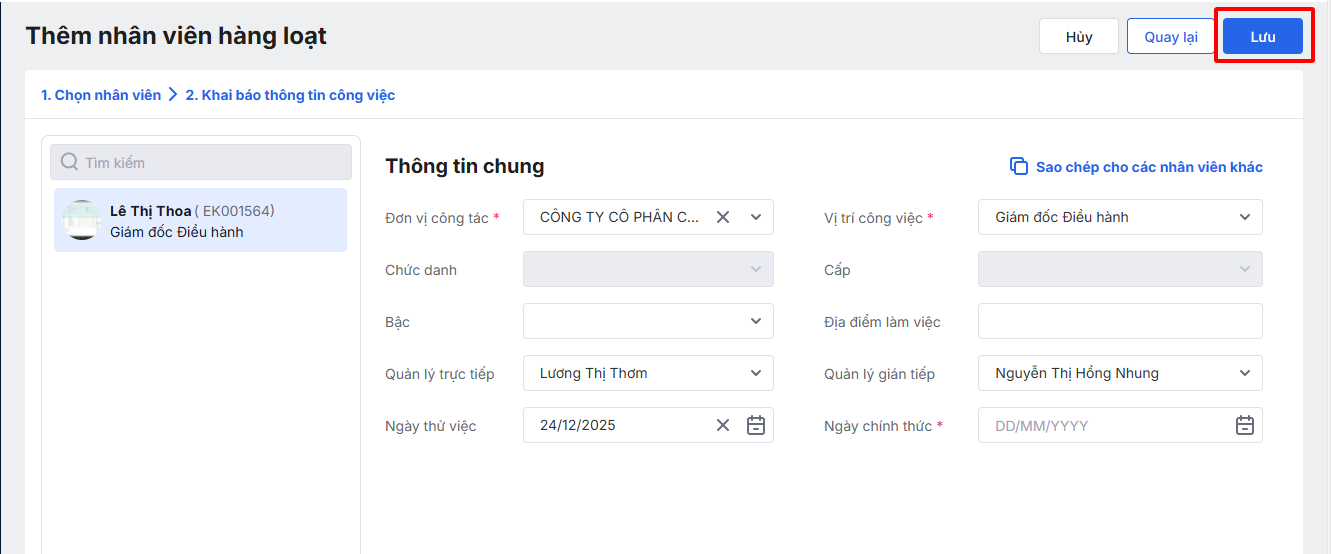Open calendar for Ngày chính thức
Viewport: 1331px width, 554px height.
(1245, 425)
